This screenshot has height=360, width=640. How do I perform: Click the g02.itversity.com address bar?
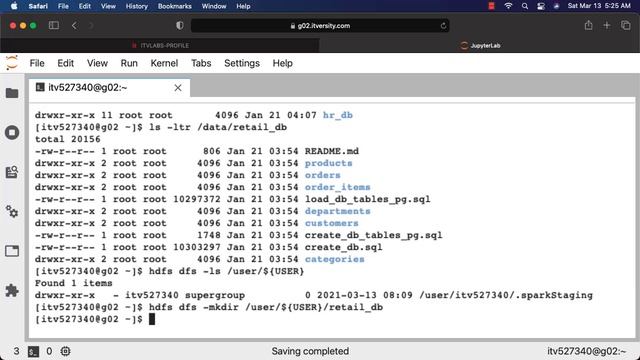320,26
